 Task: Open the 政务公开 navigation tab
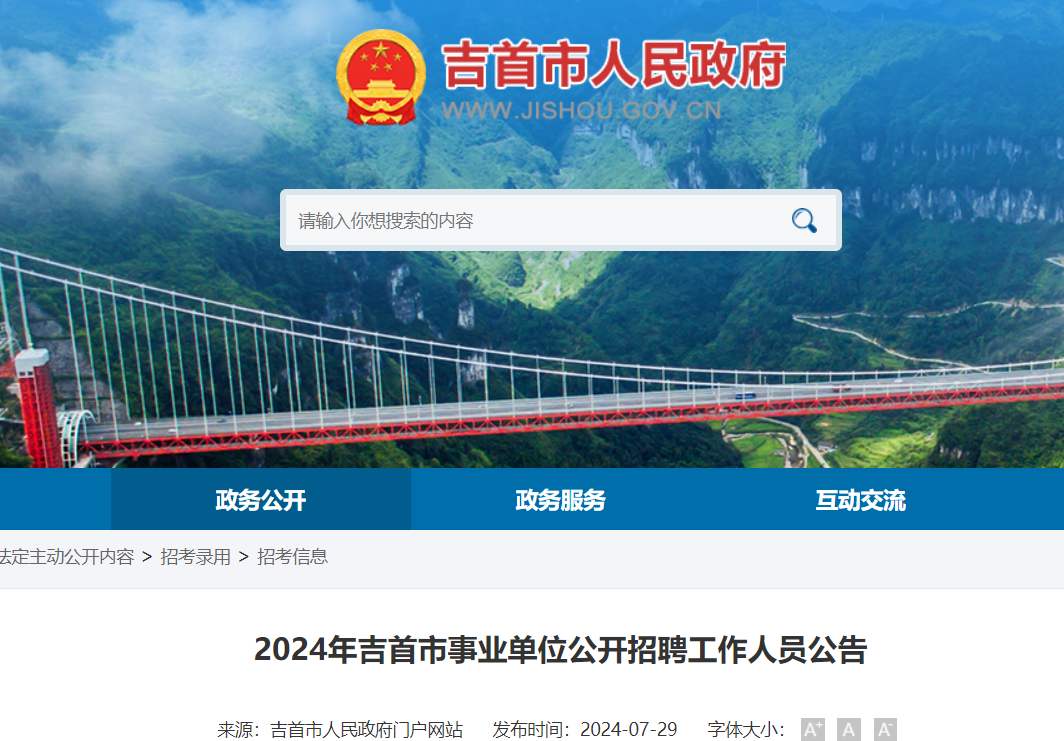point(261,499)
